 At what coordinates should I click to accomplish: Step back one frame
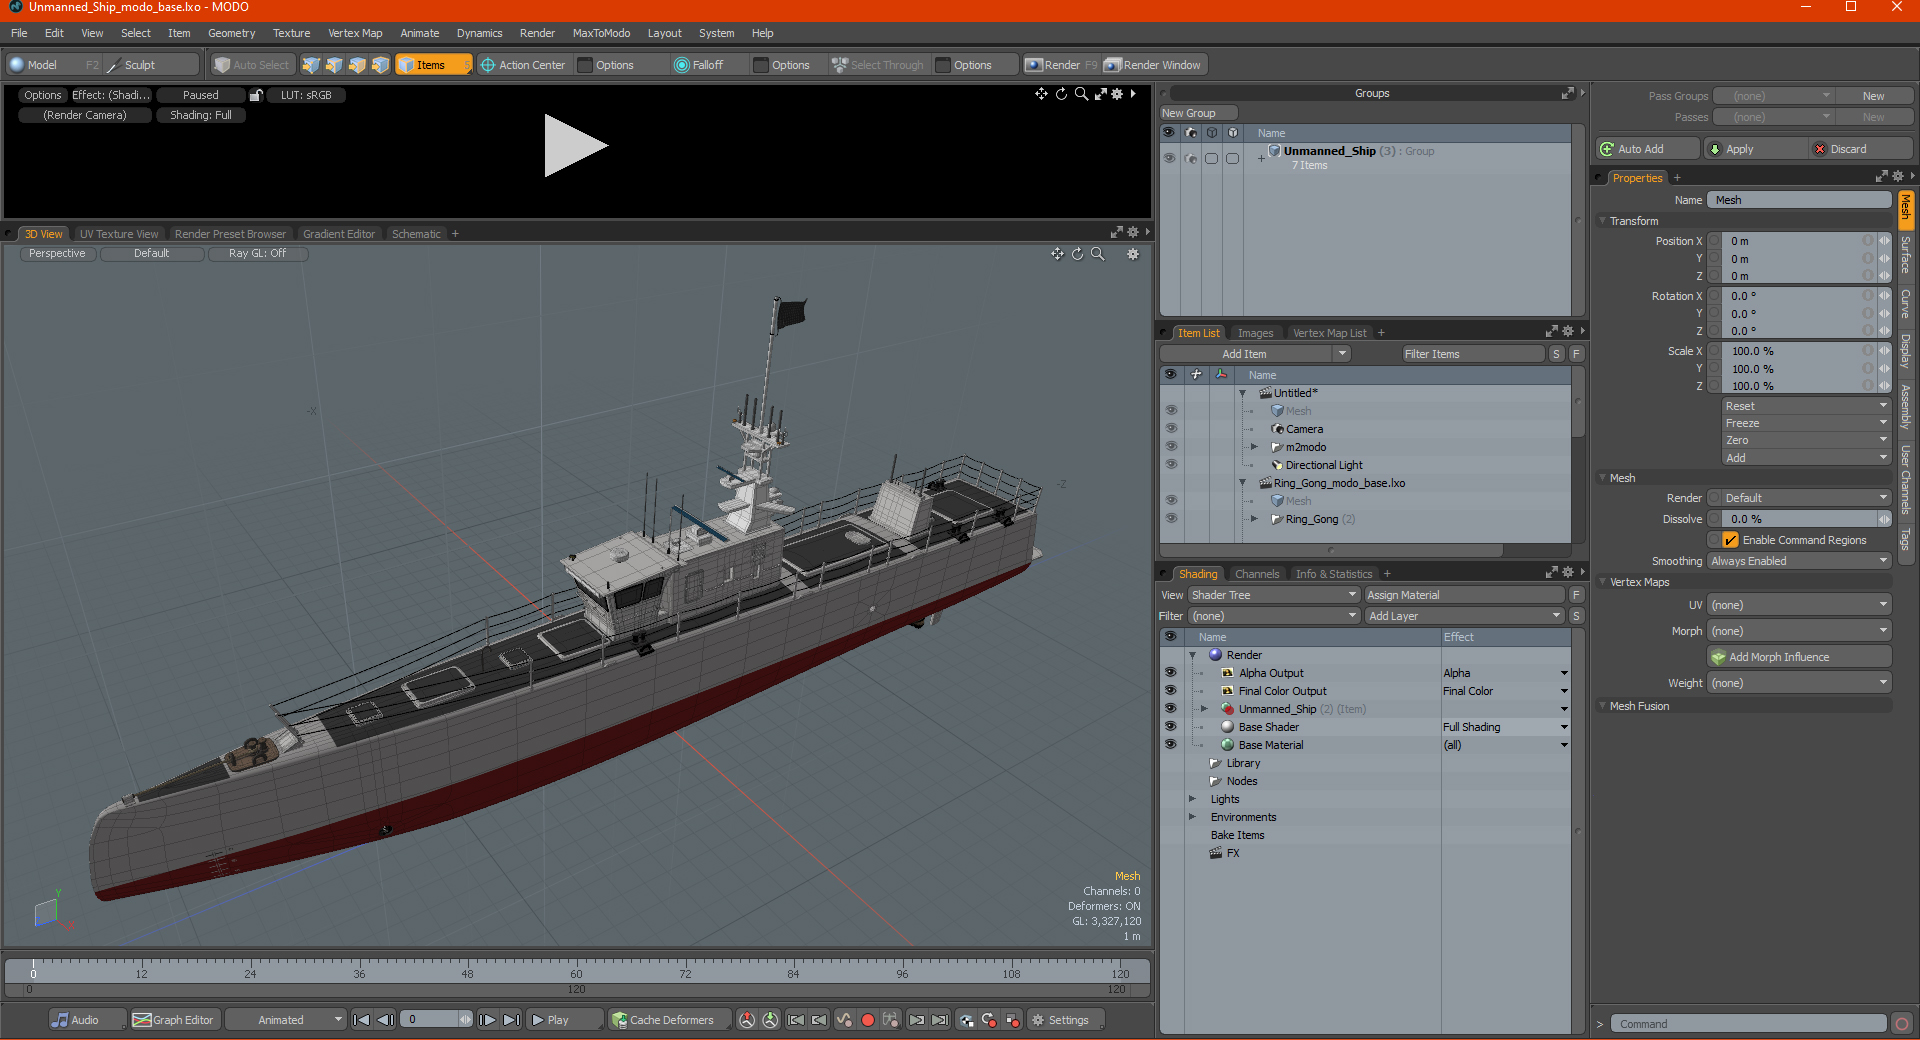coord(385,1020)
